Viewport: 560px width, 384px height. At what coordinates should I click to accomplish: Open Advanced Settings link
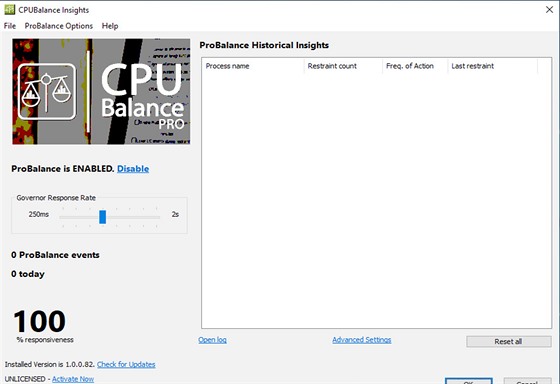click(362, 340)
